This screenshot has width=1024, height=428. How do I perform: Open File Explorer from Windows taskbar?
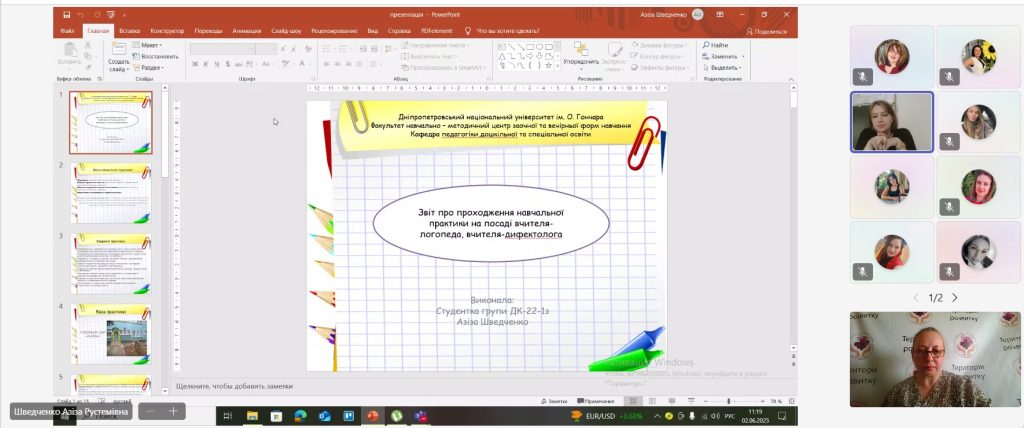coord(252,416)
